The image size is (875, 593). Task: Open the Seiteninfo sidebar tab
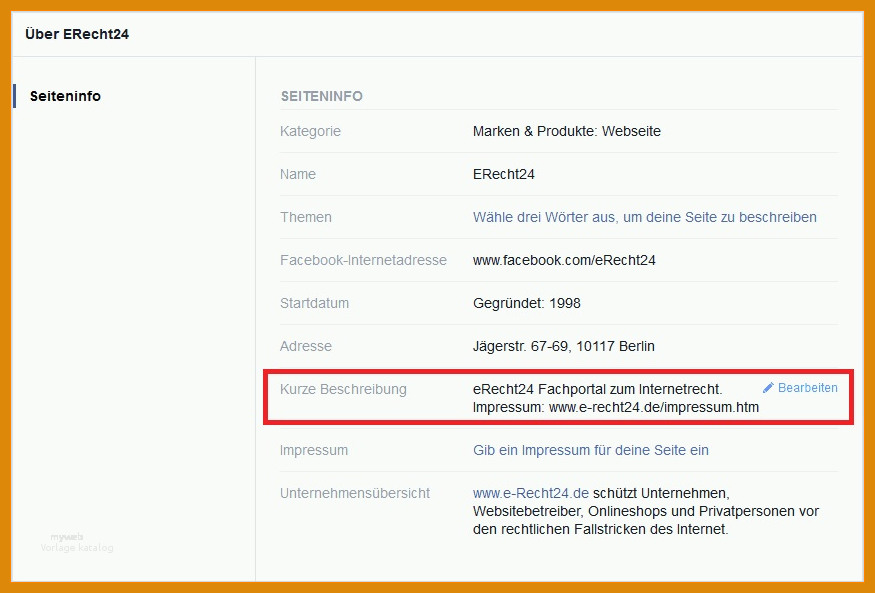point(65,96)
